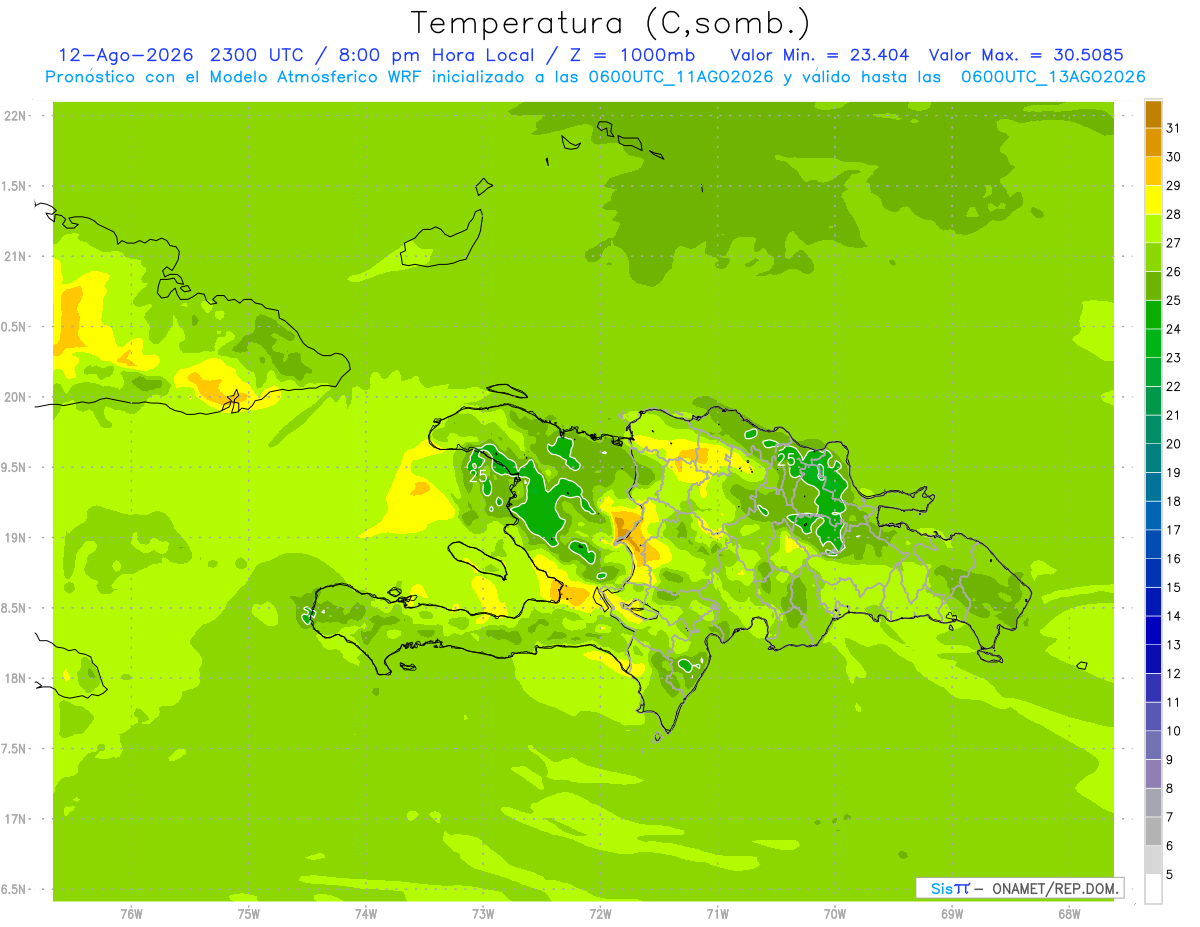
Task: Click the "75W" longitude label
Action: pos(249,913)
